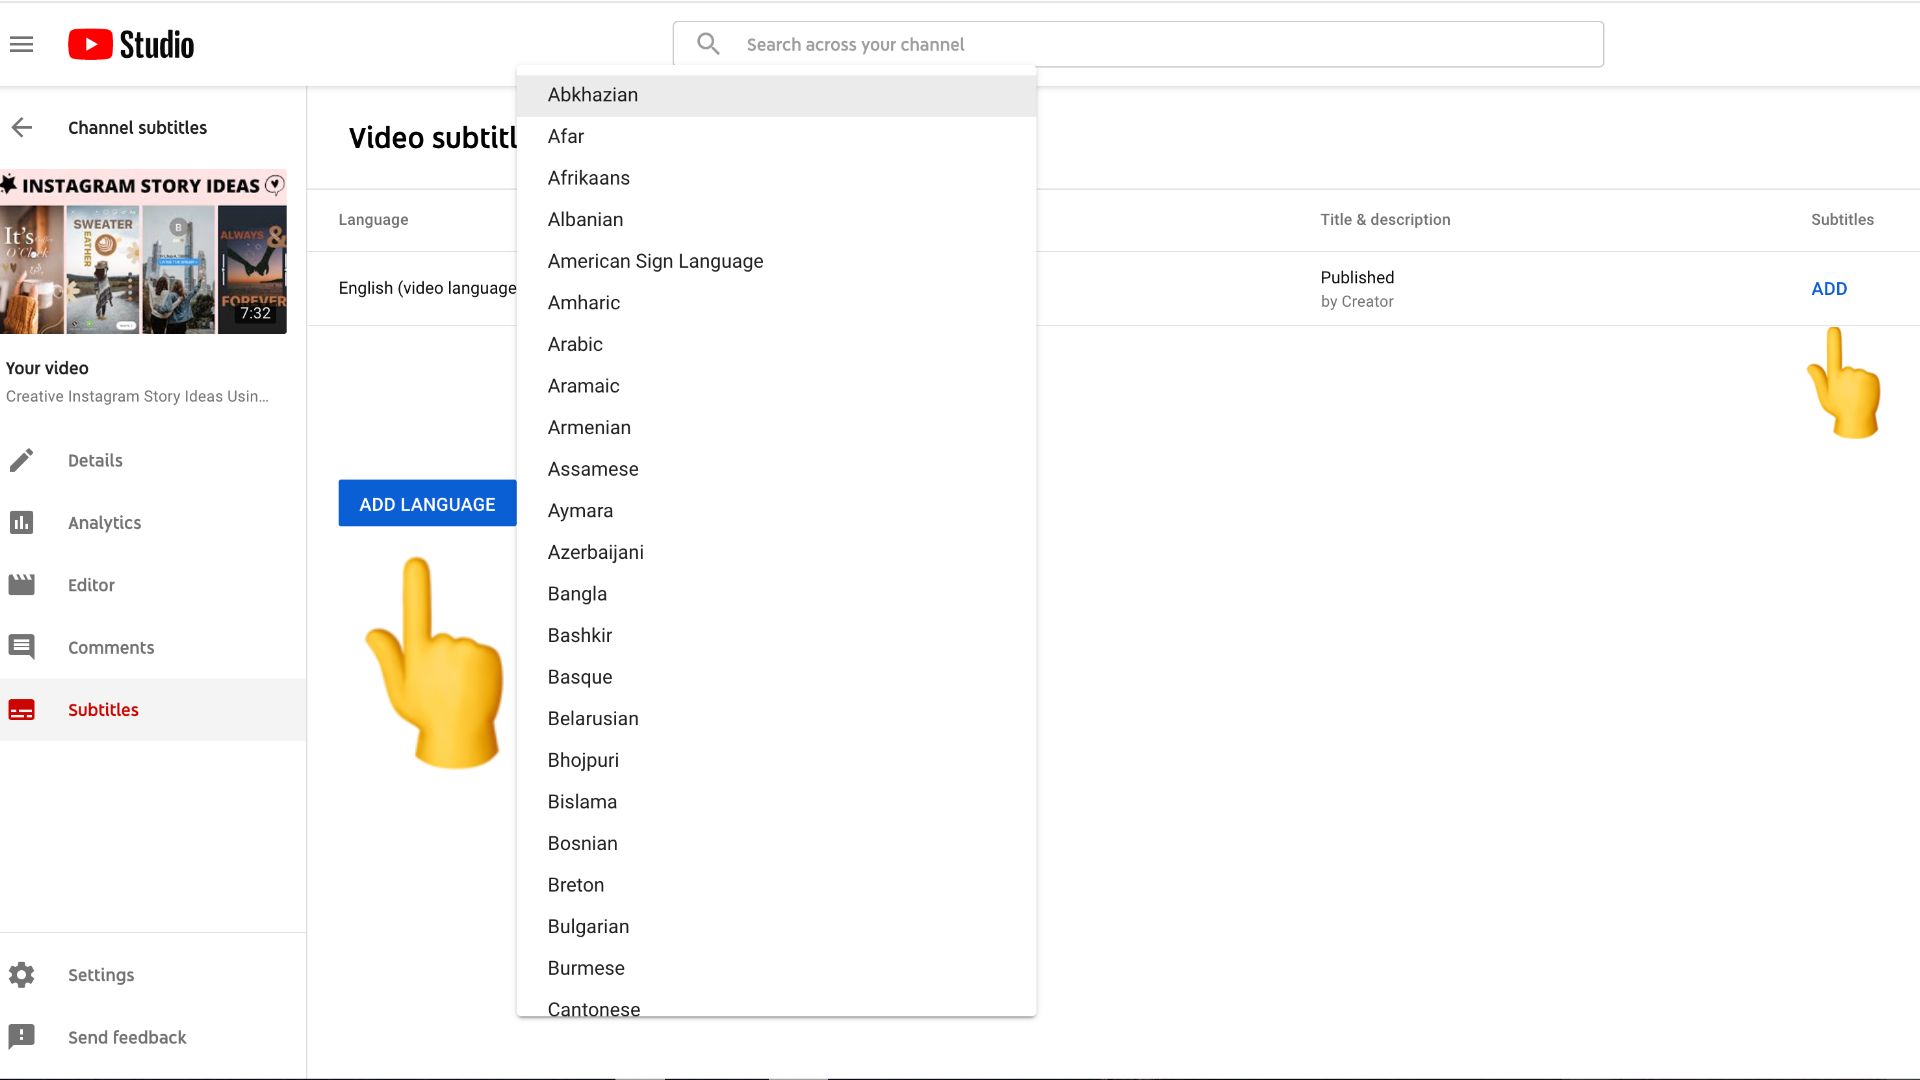Click the Settings gear icon
The height and width of the screenshot is (1080, 1920).
(22, 975)
